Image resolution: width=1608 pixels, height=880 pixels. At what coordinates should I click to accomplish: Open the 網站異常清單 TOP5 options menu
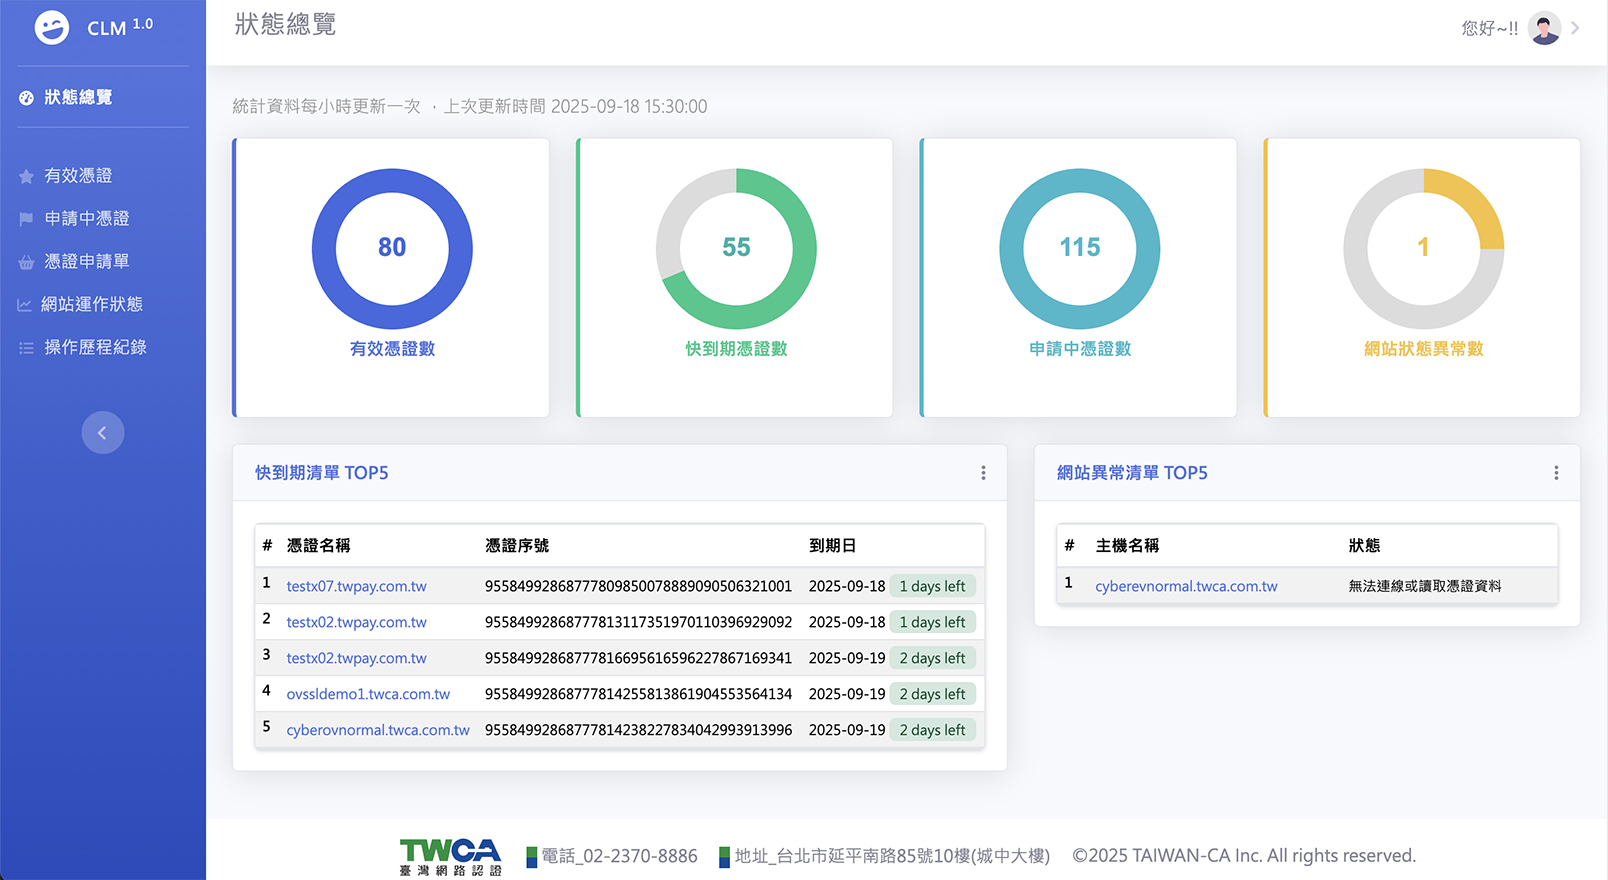pos(1556,473)
